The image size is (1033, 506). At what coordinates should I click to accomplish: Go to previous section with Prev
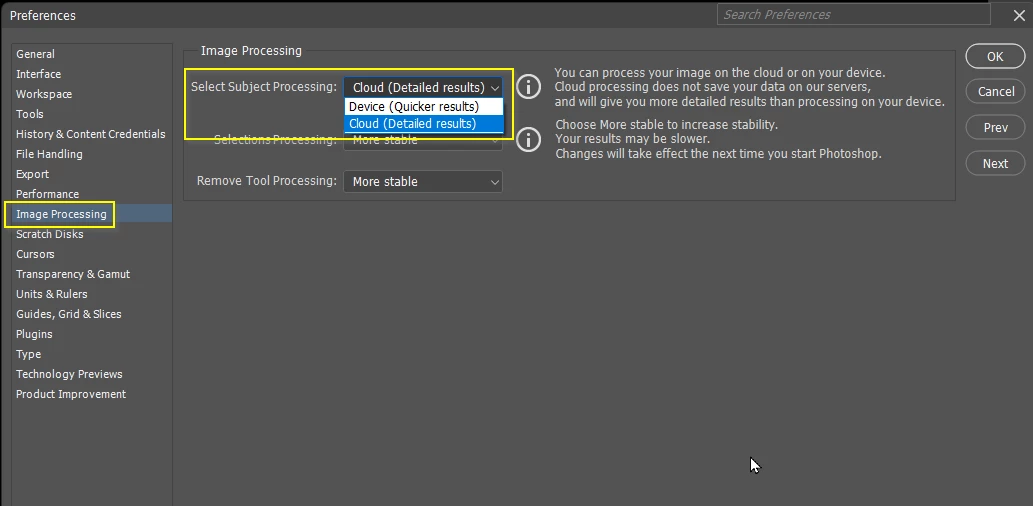[x=995, y=127]
